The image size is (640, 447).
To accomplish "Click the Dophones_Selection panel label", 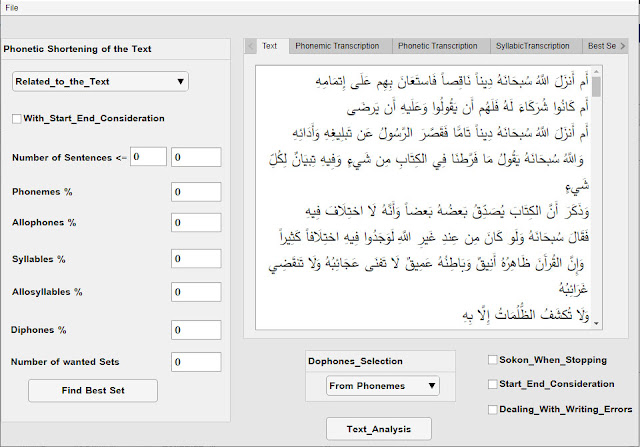I will (355, 361).
